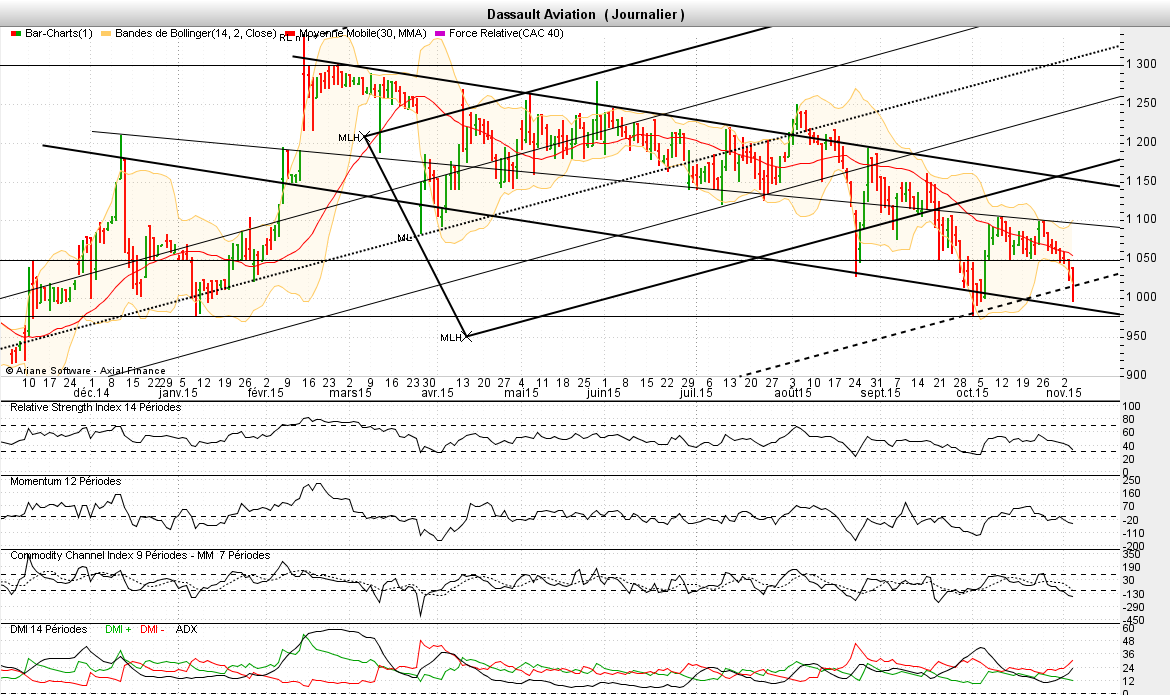This screenshot has width=1170, height=695.
Task: Click the "© Ariane Software - Axial Finance" copyright text
Action: (85, 370)
